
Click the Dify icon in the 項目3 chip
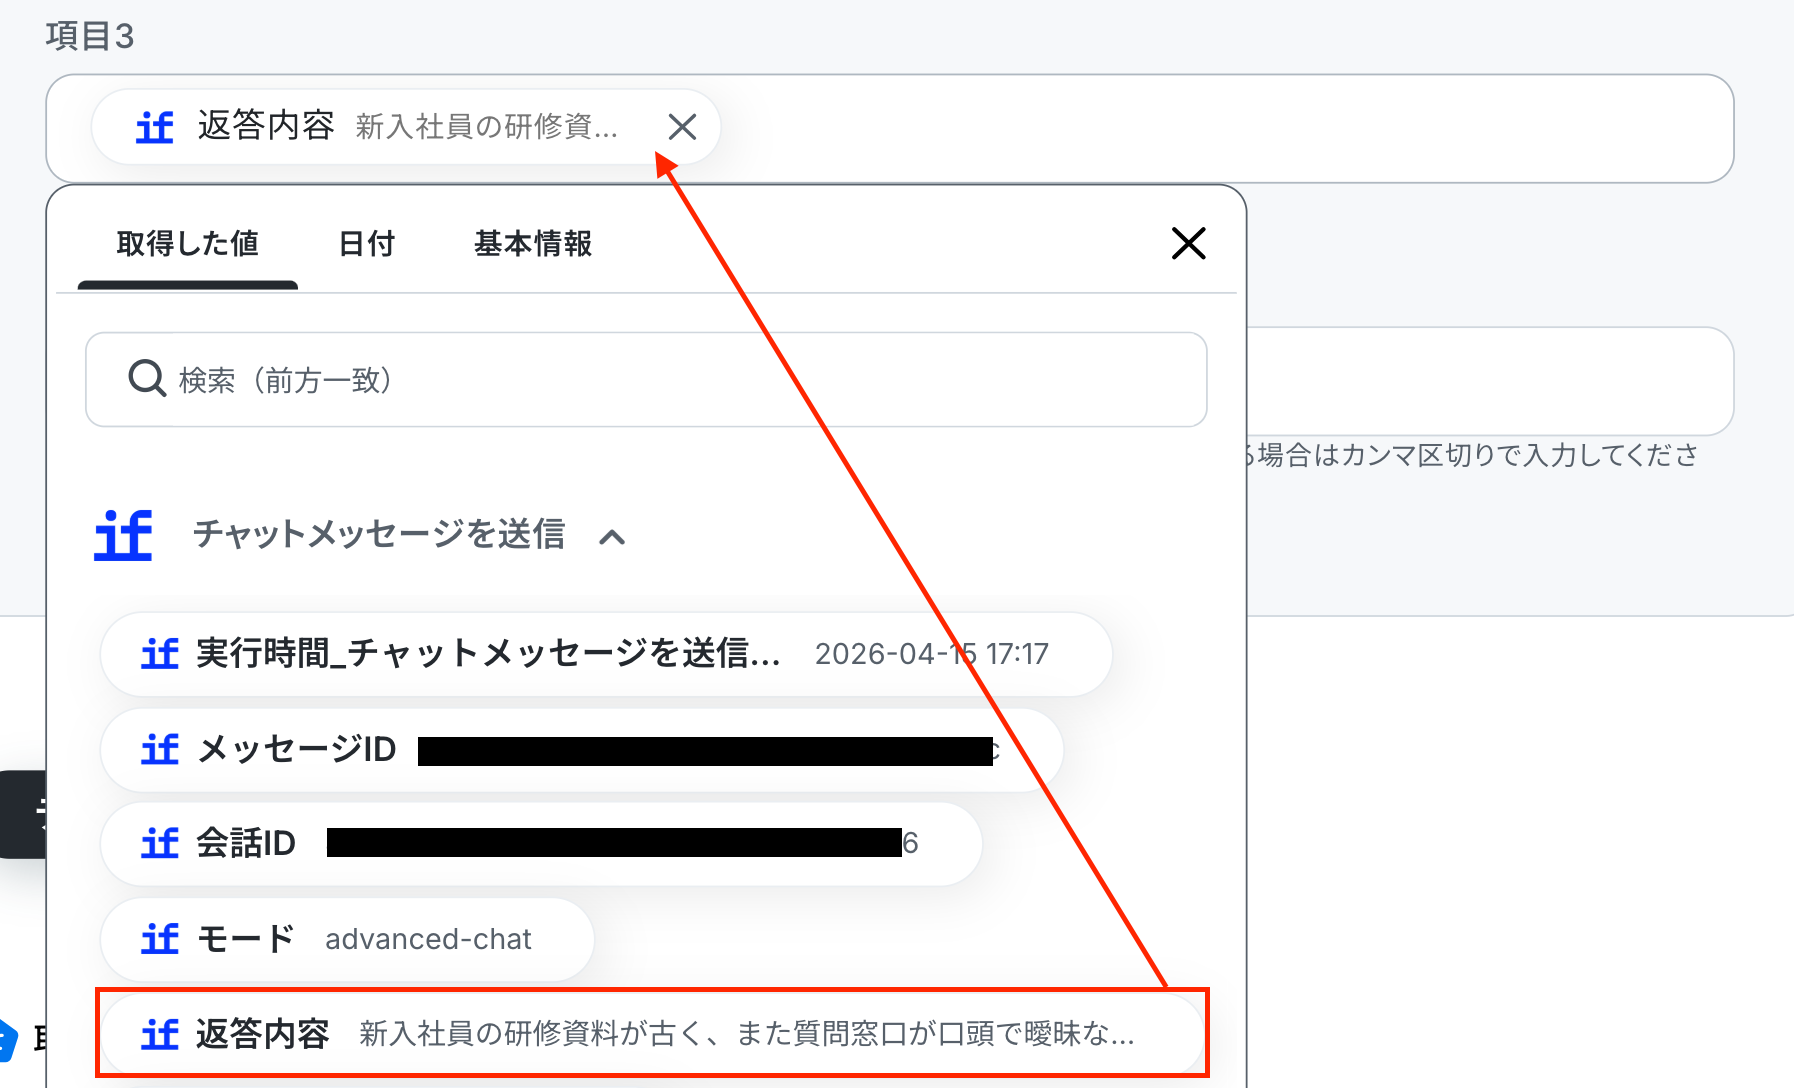pyautogui.click(x=155, y=127)
